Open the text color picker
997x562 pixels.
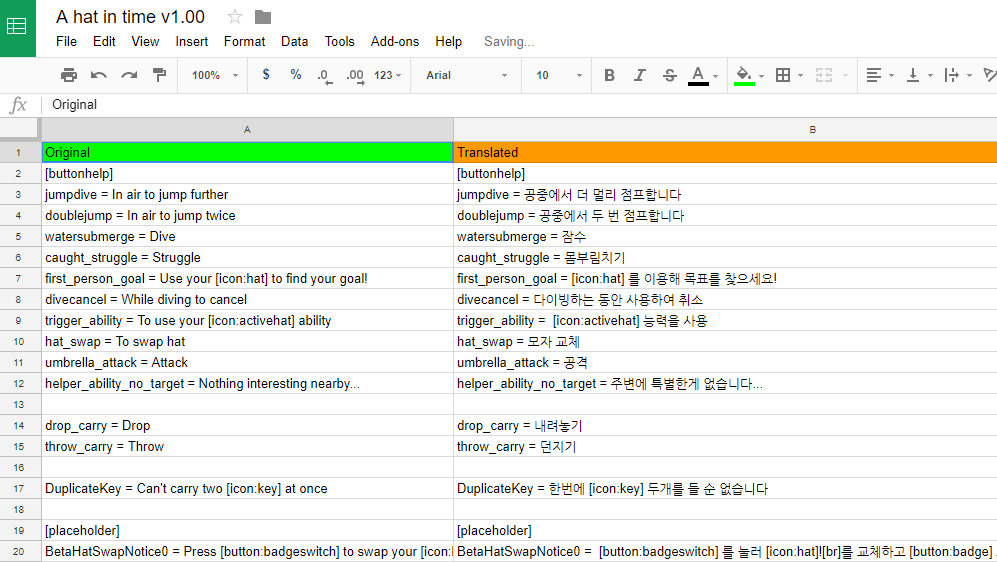698,75
